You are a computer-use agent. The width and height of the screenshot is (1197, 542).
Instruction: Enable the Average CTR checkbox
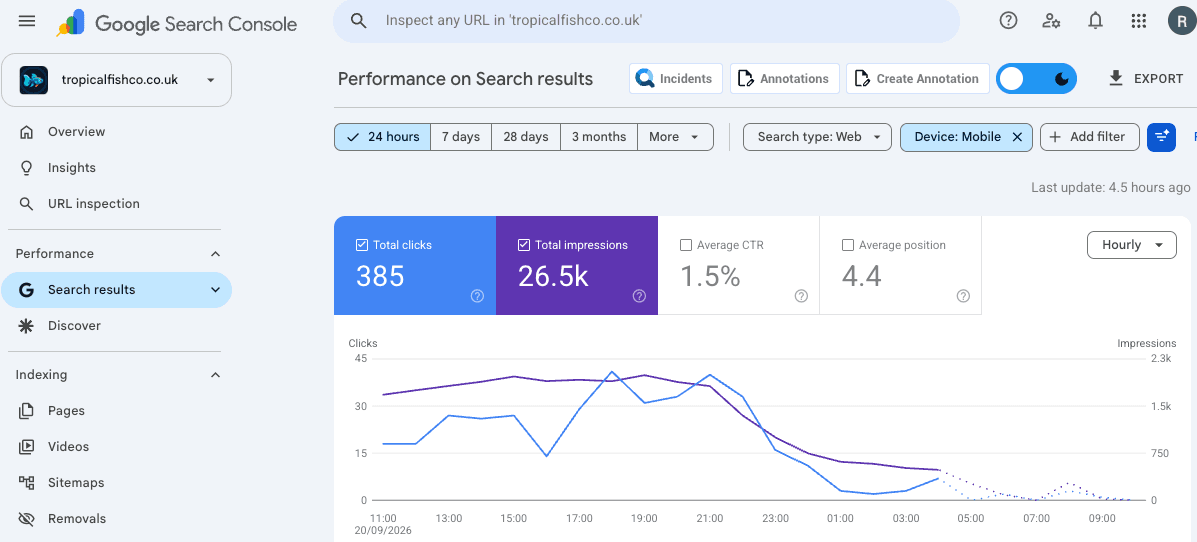[686, 245]
